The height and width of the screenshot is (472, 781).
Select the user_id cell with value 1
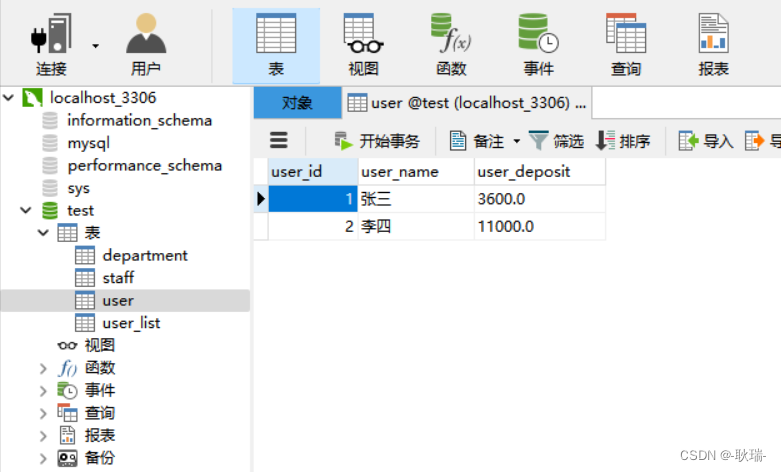coord(313,199)
